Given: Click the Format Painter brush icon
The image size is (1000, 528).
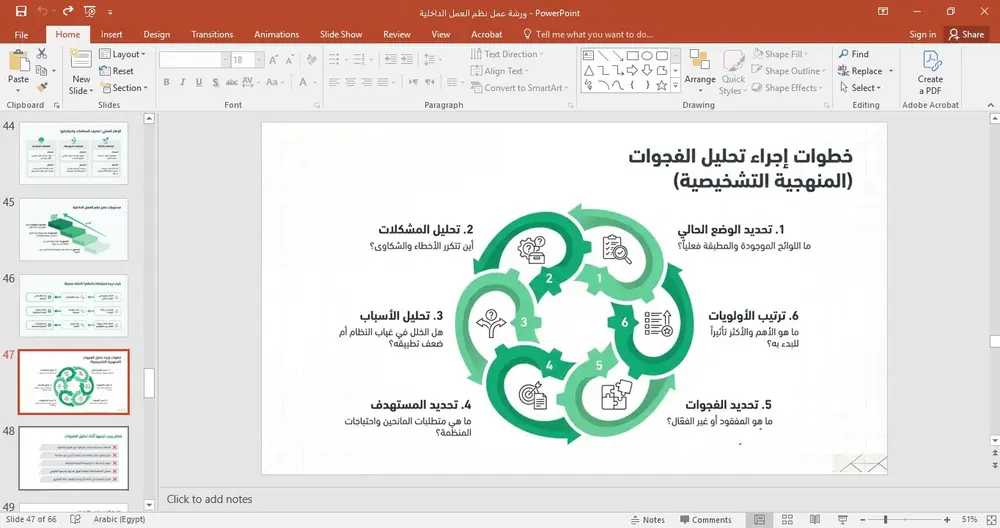Looking at the screenshot, I should (x=42, y=87).
